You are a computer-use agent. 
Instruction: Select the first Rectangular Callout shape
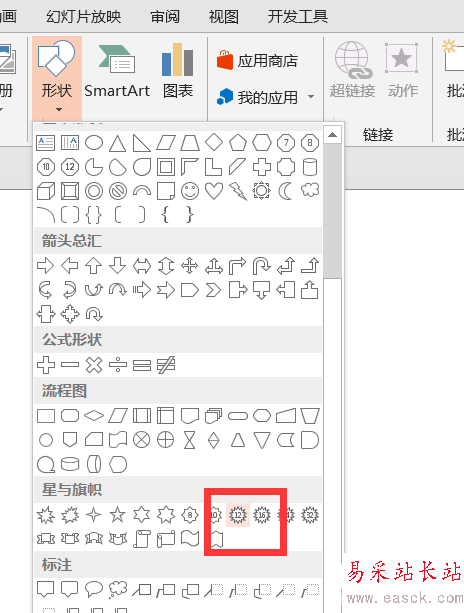tap(46, 589)
